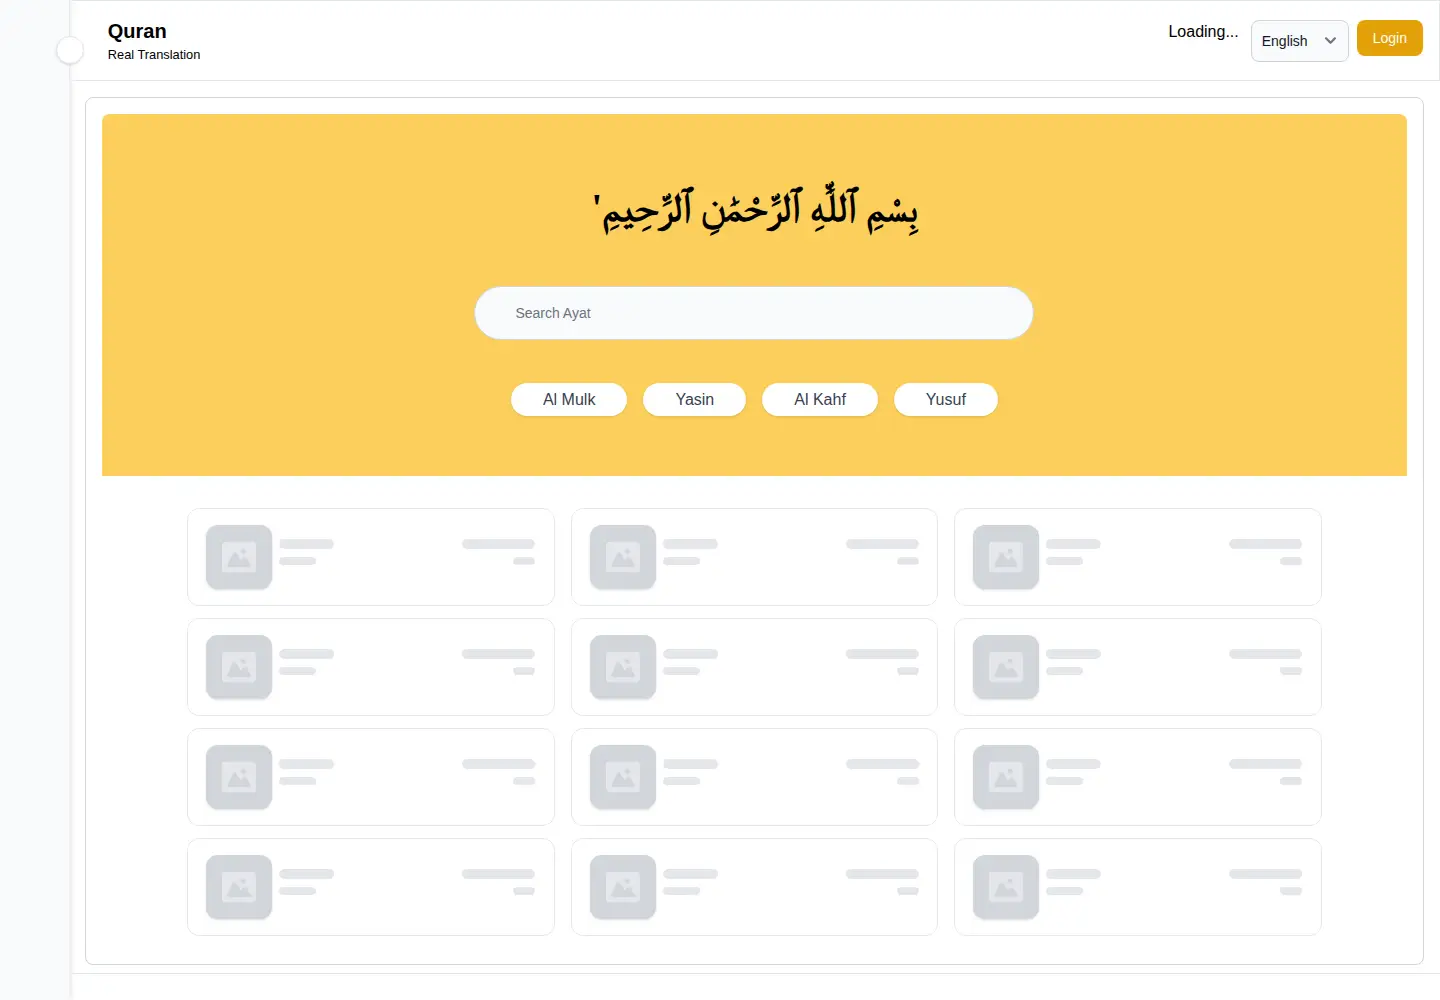This screenshot has width=1440, height=1000.
Task: Click the Login button
Action: pos(1389,38)
